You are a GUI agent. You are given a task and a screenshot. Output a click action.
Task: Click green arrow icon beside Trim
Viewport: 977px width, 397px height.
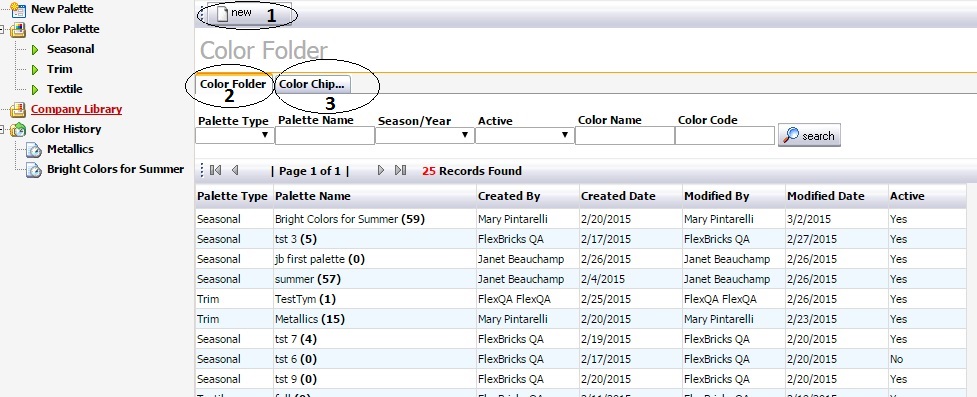pyautogui.click(x=36, y=69)
